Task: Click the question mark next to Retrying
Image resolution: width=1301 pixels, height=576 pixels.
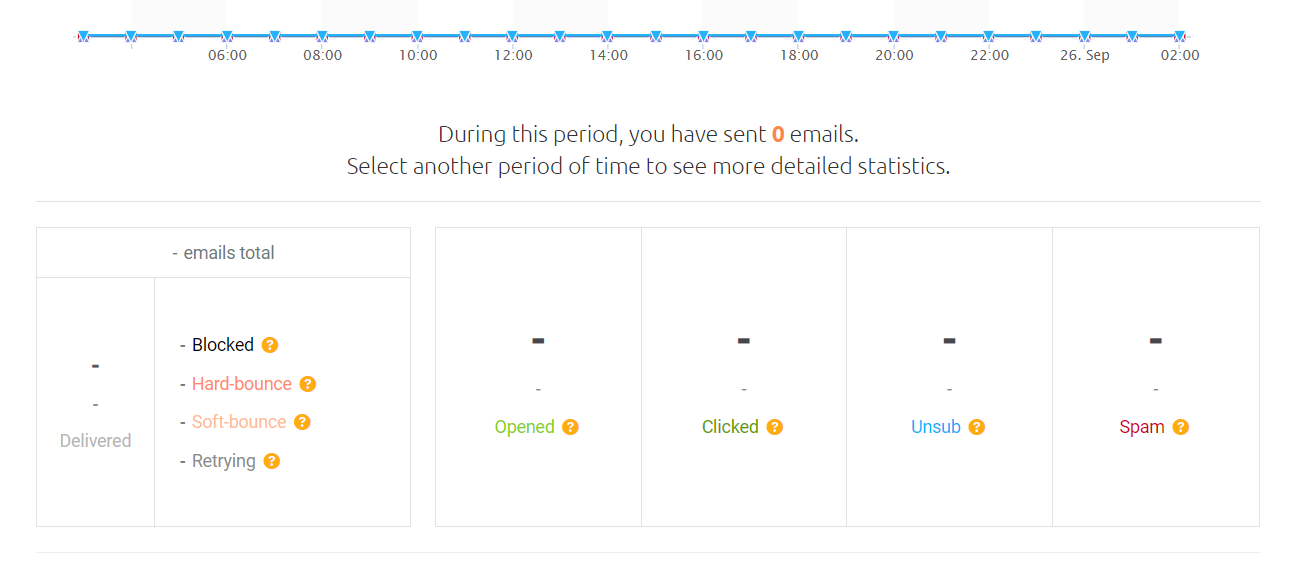Action: point(271,461)
